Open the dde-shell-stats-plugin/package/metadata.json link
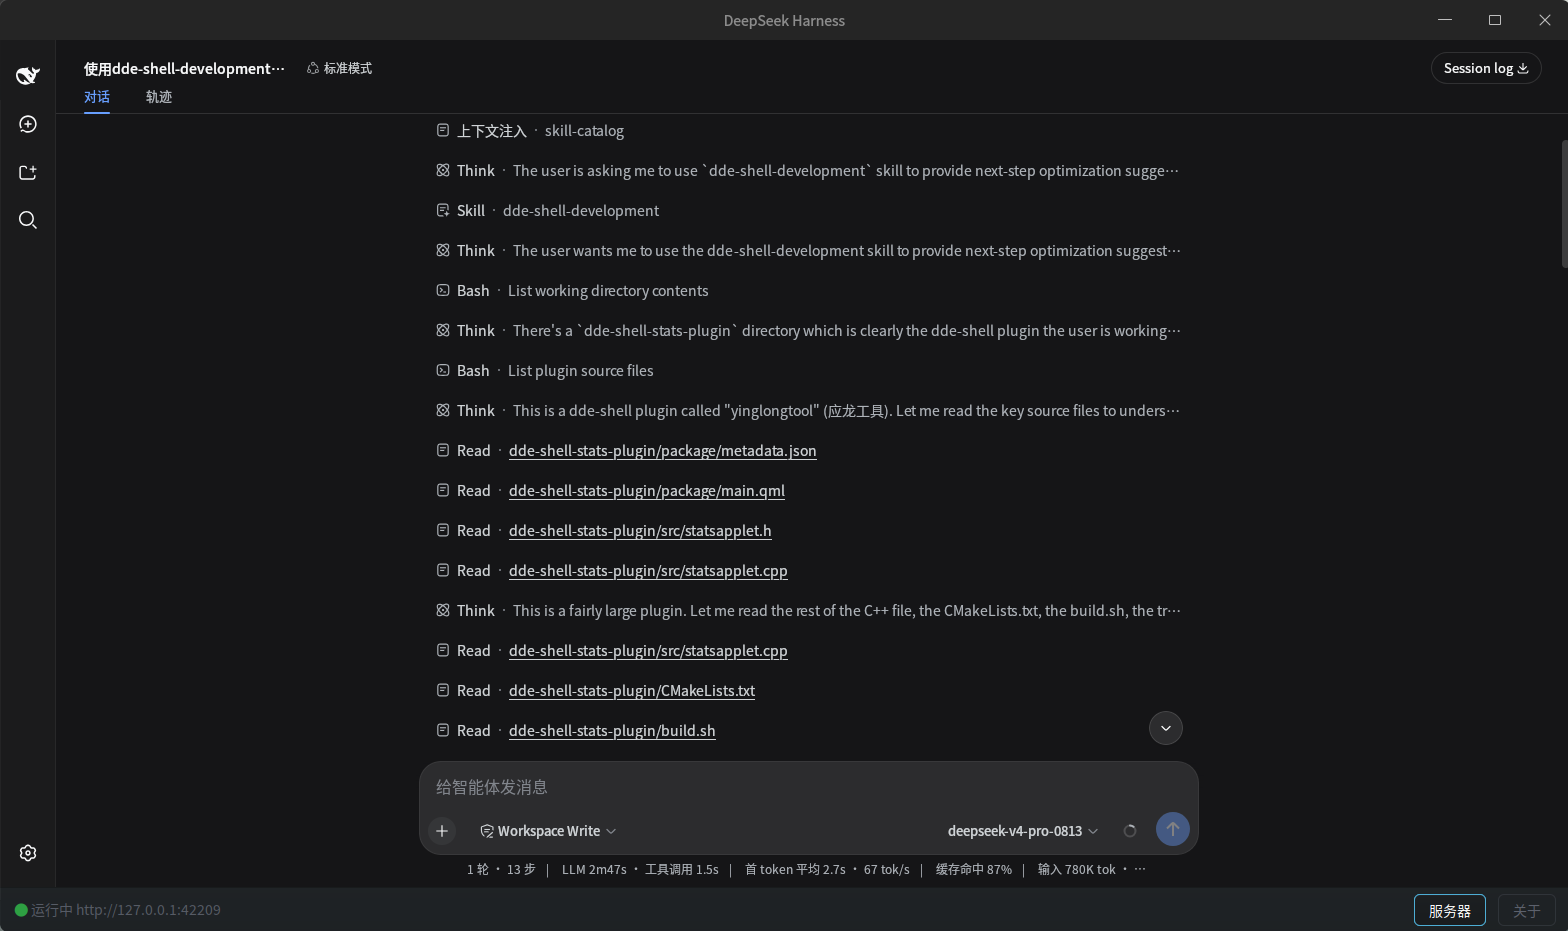The width and height of the screenshot is (1568, 931). pos(663,451)
